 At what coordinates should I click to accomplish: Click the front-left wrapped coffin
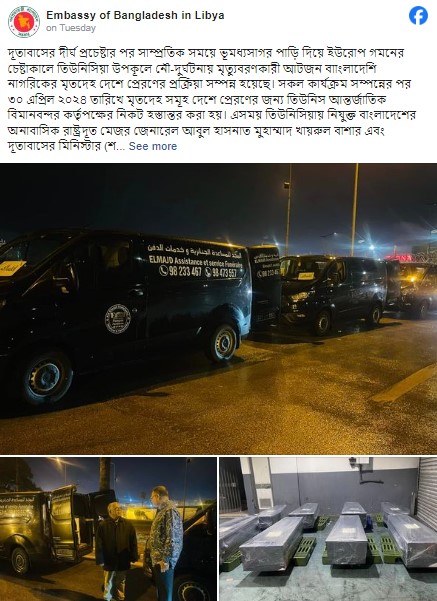pyautogui.click(x=271, y=544)
